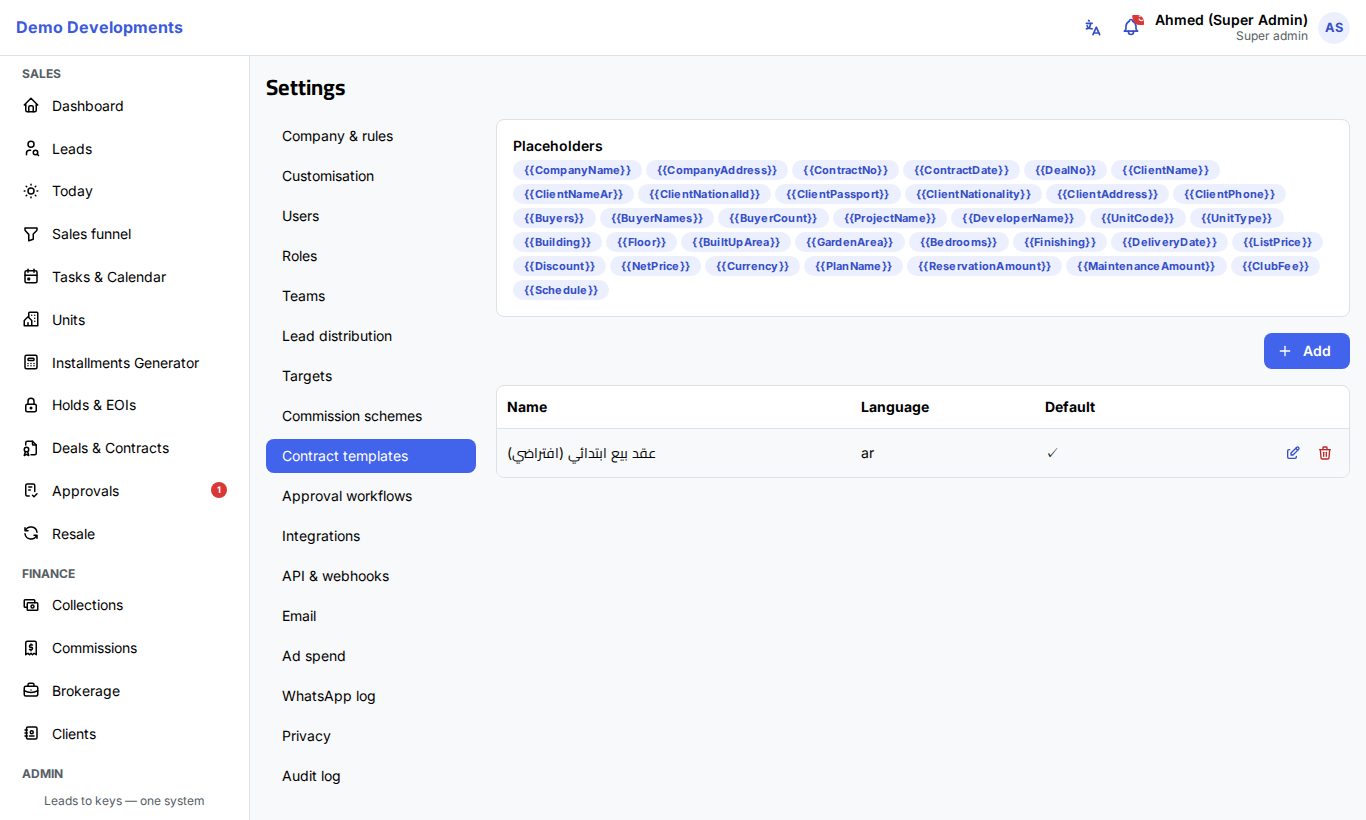Go to Roles settings

371,256
